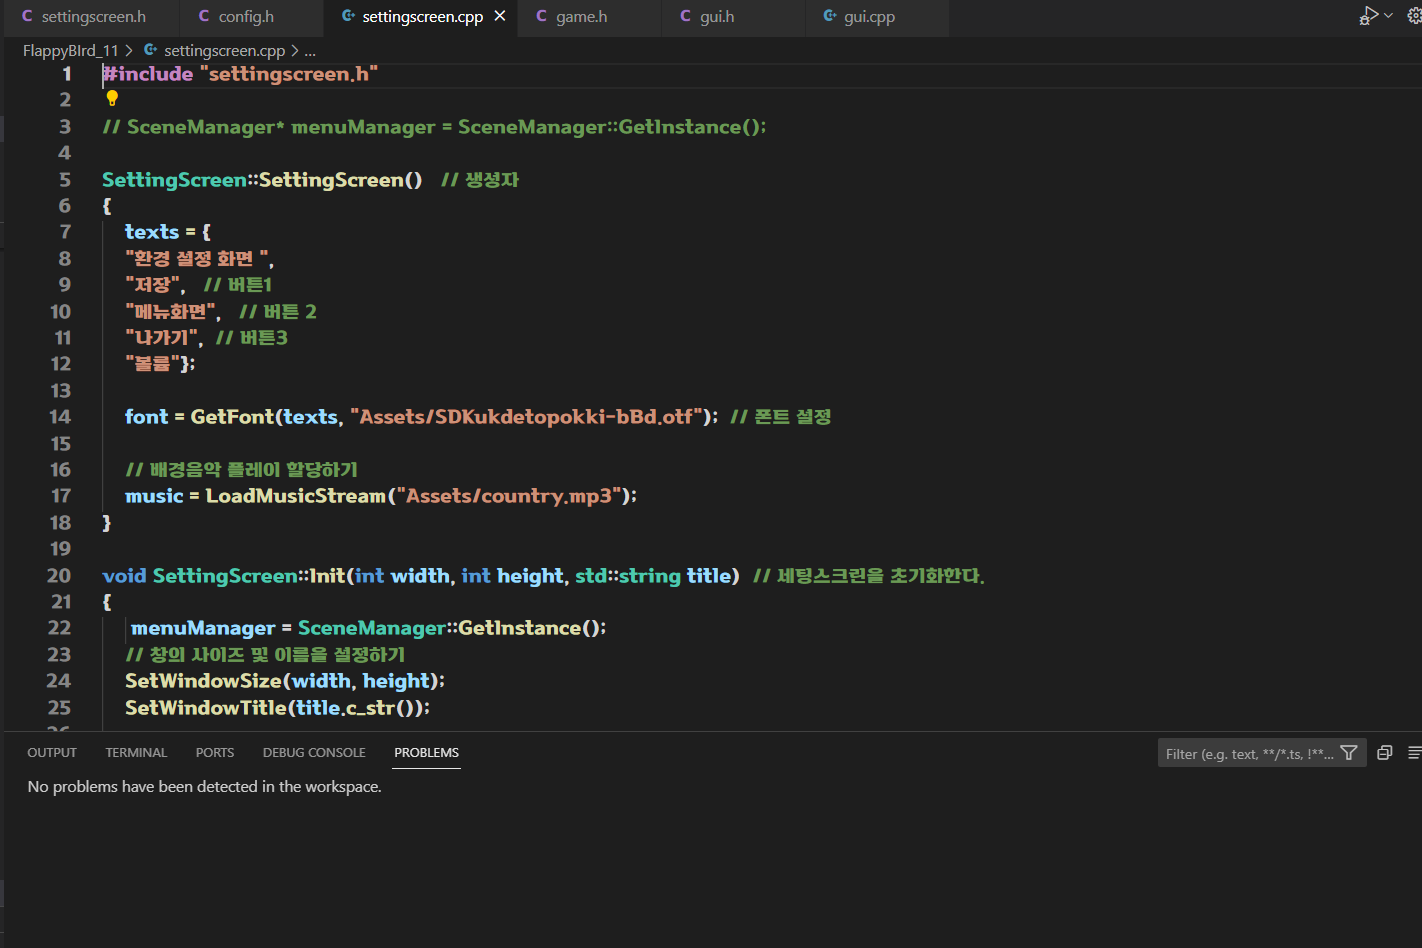Click the collapse all icon in Problems panel
Viewport: 1422px width, 948px height.
1385,753
